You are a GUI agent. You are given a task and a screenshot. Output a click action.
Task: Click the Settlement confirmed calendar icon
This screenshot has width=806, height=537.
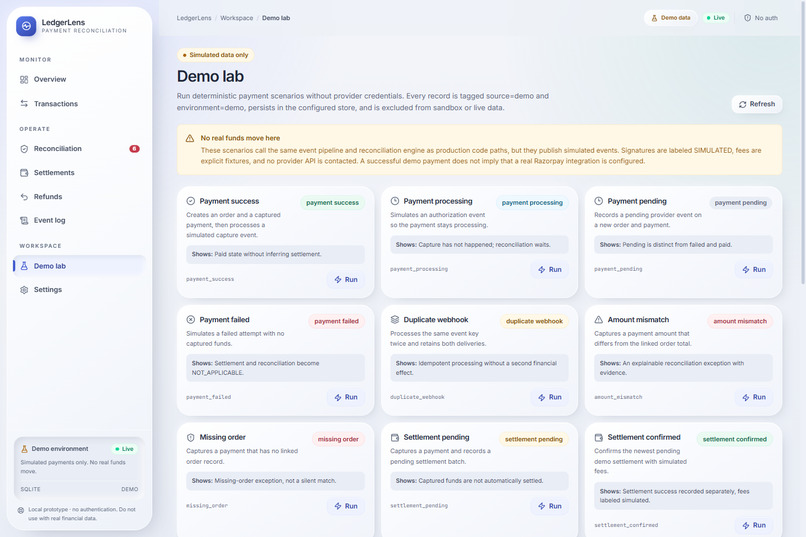599,437
